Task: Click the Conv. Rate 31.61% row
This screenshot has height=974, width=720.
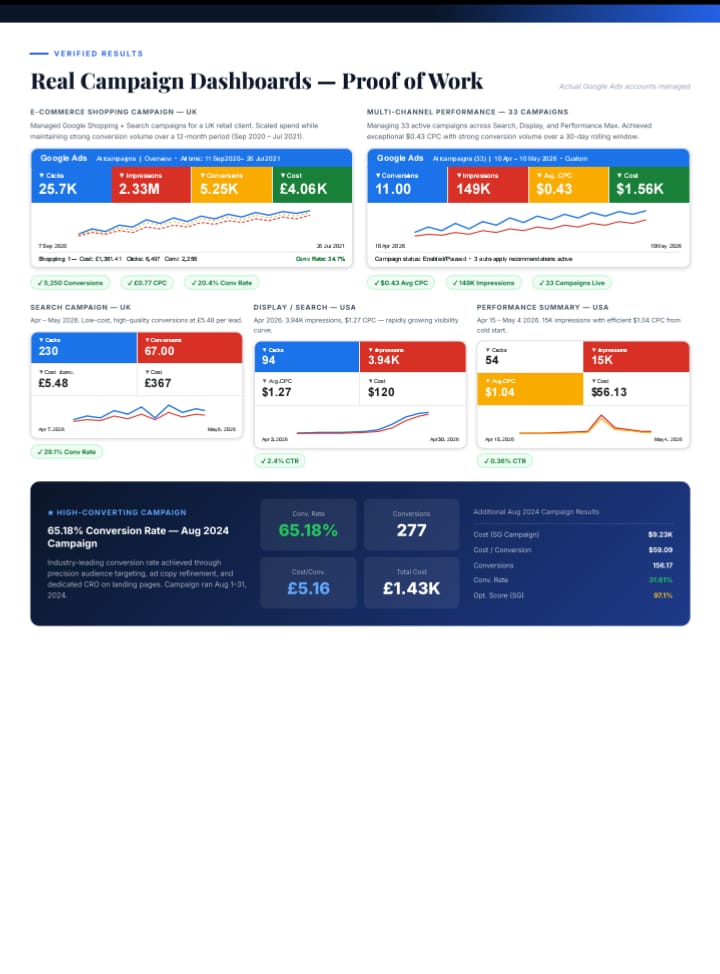Action: click(573, 580)
